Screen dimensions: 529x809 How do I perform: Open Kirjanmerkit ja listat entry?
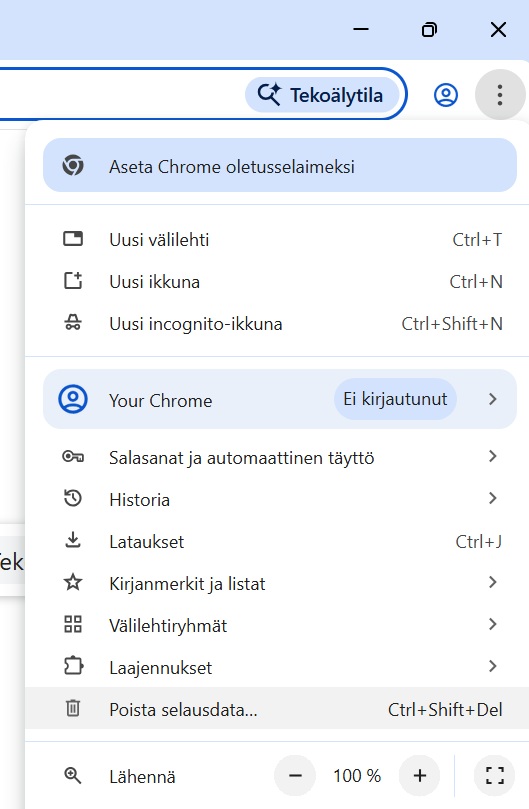click(277, 583)
